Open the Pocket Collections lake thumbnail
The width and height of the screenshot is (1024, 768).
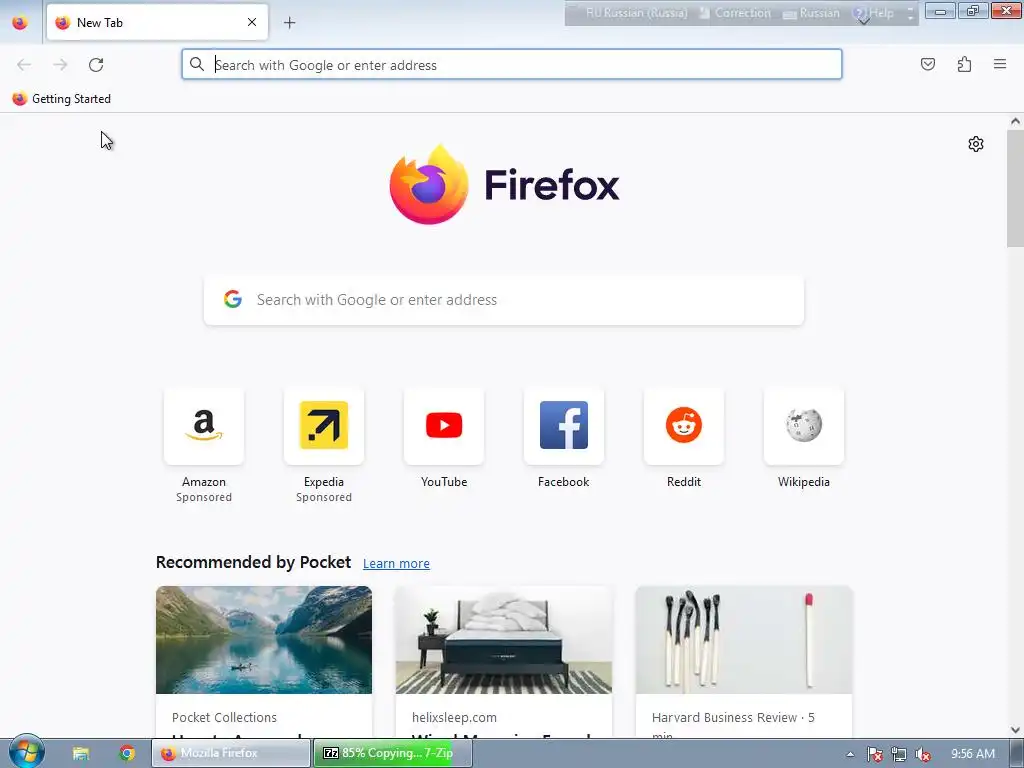point(264,640)
